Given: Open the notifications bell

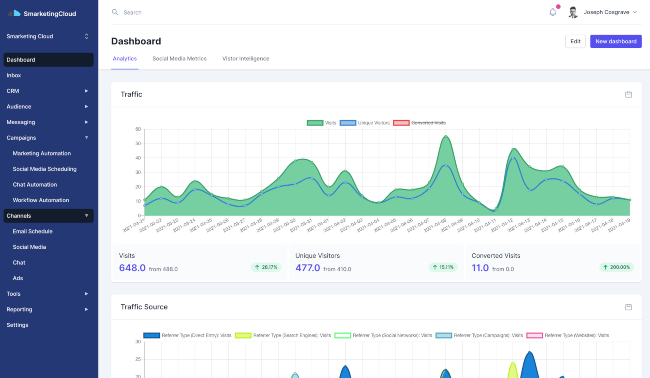Looking at the screenshot, I should click(553, 12).
